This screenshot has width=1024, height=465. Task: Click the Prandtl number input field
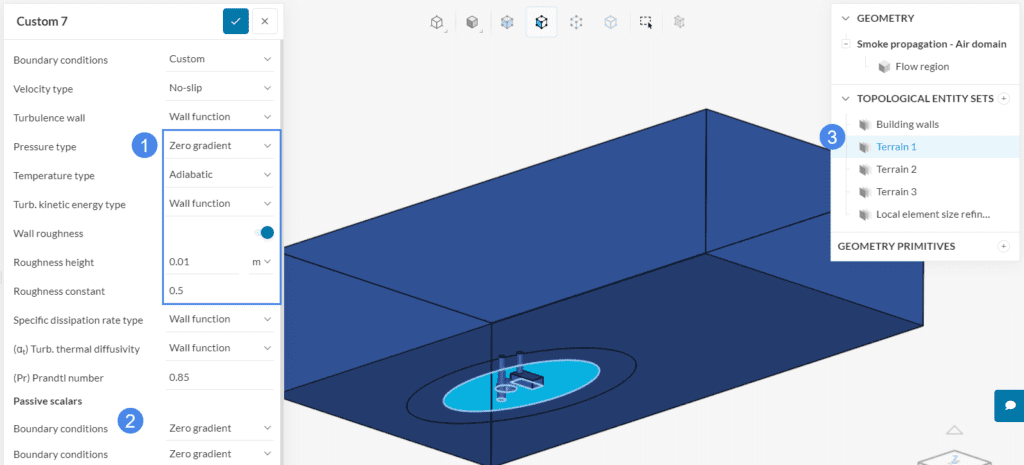220,377
